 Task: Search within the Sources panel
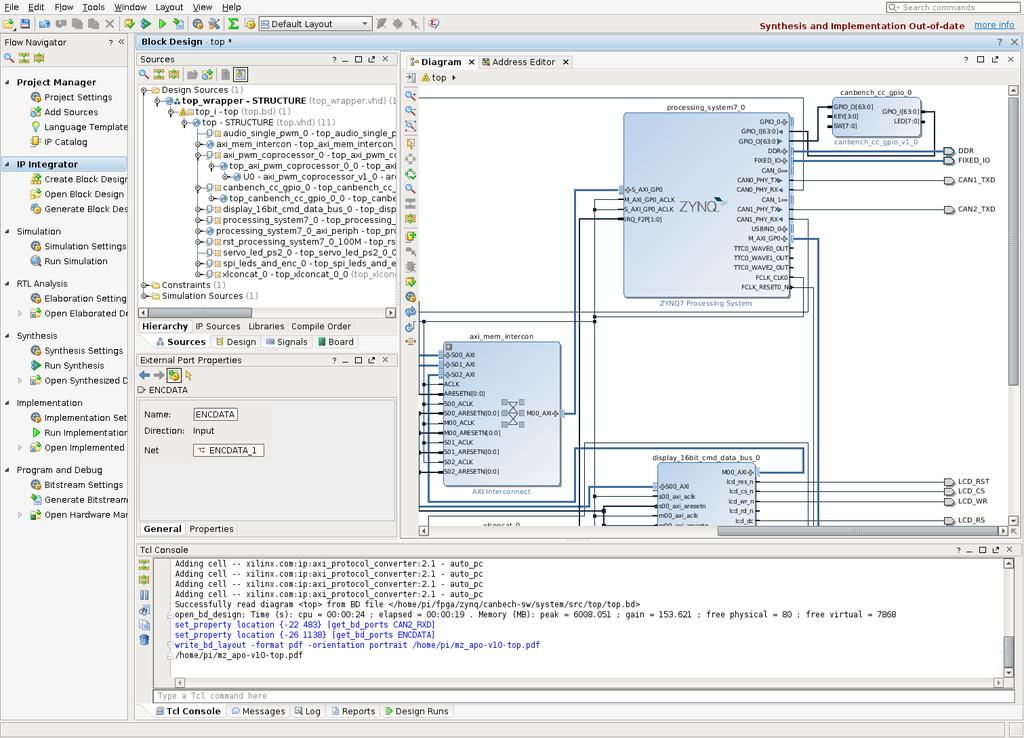[144, 74]
